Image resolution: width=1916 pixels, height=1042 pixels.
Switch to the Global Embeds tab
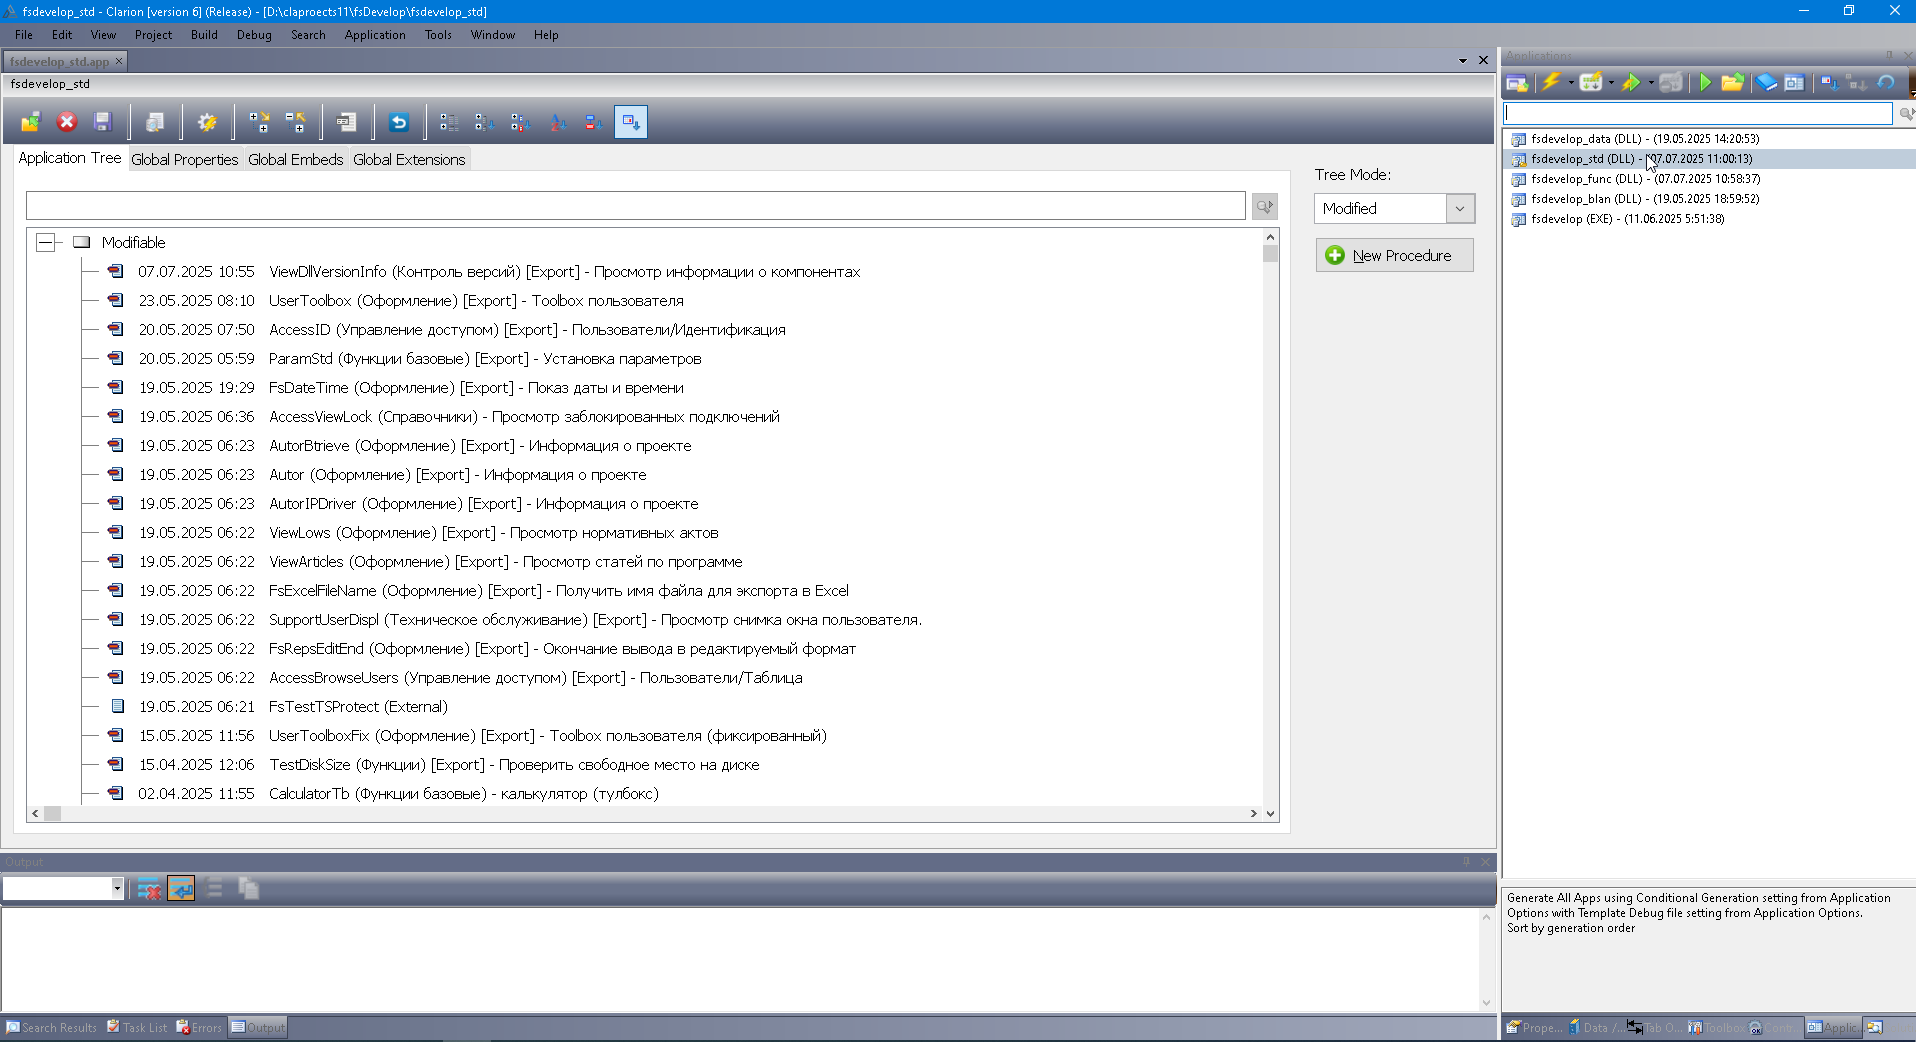[x=295, y=159]
